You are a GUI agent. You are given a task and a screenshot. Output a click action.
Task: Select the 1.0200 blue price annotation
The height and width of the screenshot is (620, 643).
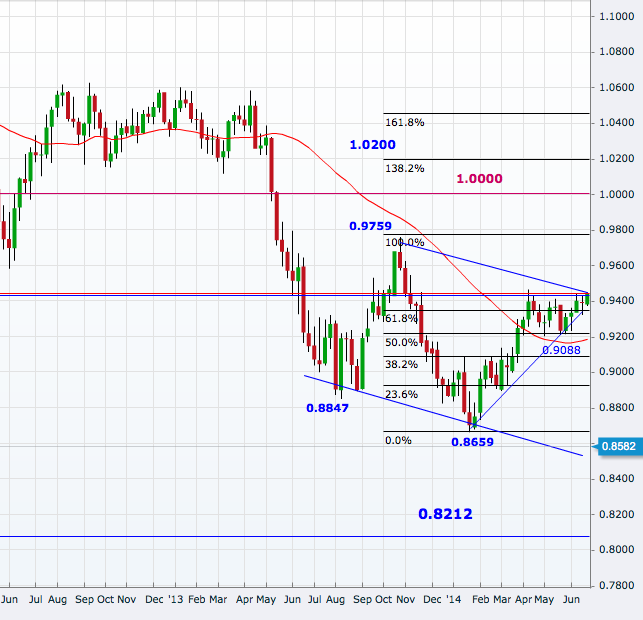point(372,145)
